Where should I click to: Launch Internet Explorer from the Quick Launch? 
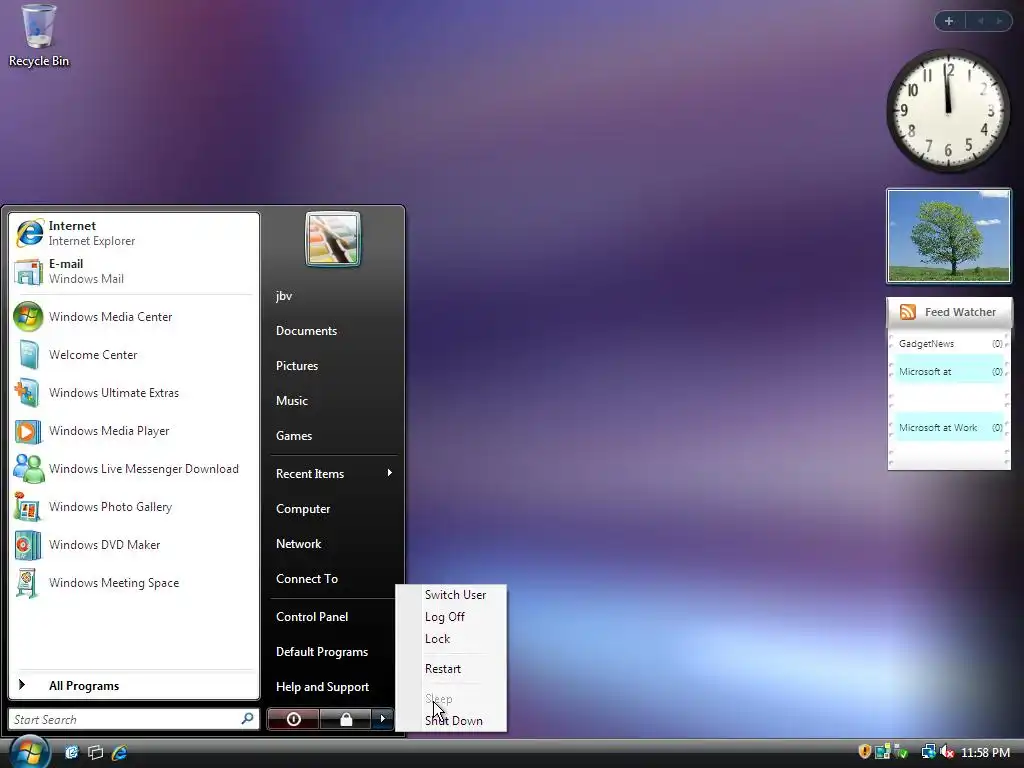[x=120, y=752]
